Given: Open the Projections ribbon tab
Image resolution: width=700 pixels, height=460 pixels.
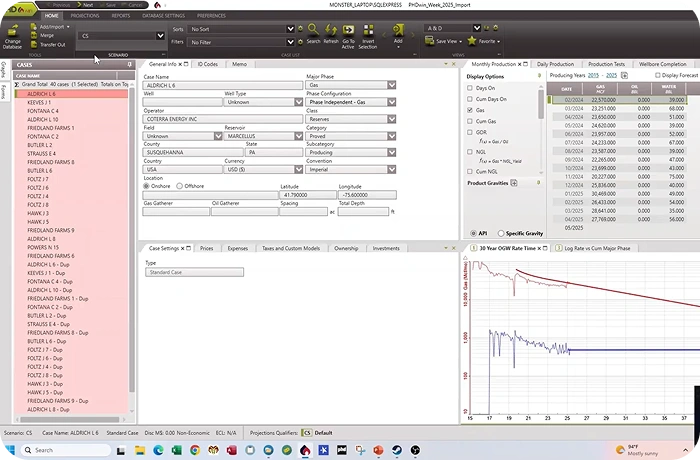Looking at the screenshot, I should [85, 16].
